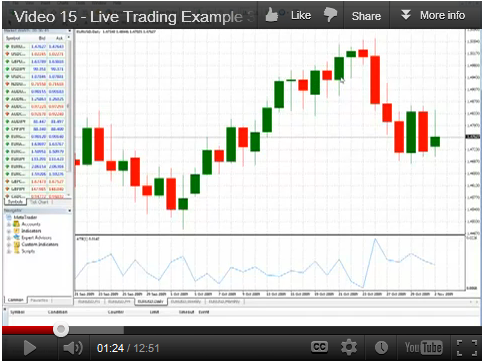
Task: Switch to the Symbols tab
Action: (15, 202)
